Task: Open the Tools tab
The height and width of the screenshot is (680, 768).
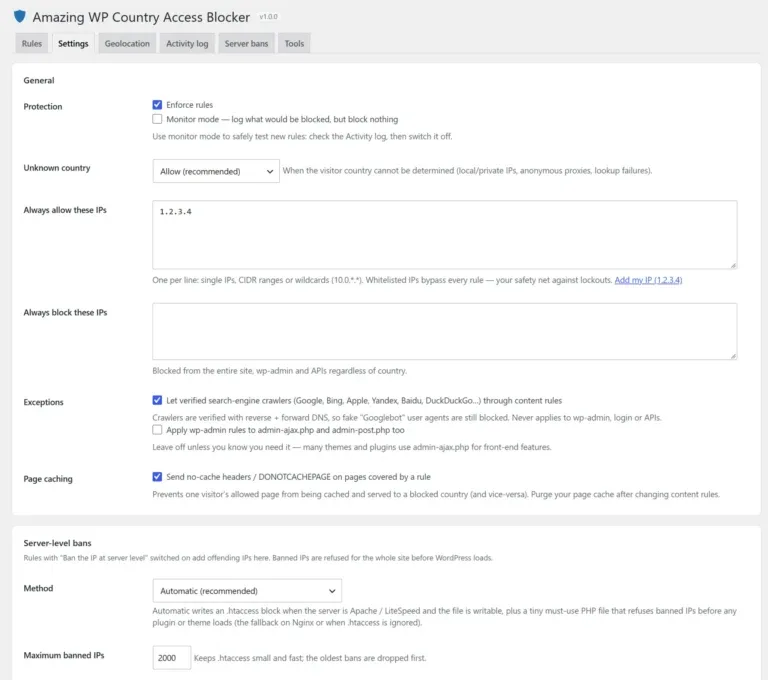Action: pos(294,43)
